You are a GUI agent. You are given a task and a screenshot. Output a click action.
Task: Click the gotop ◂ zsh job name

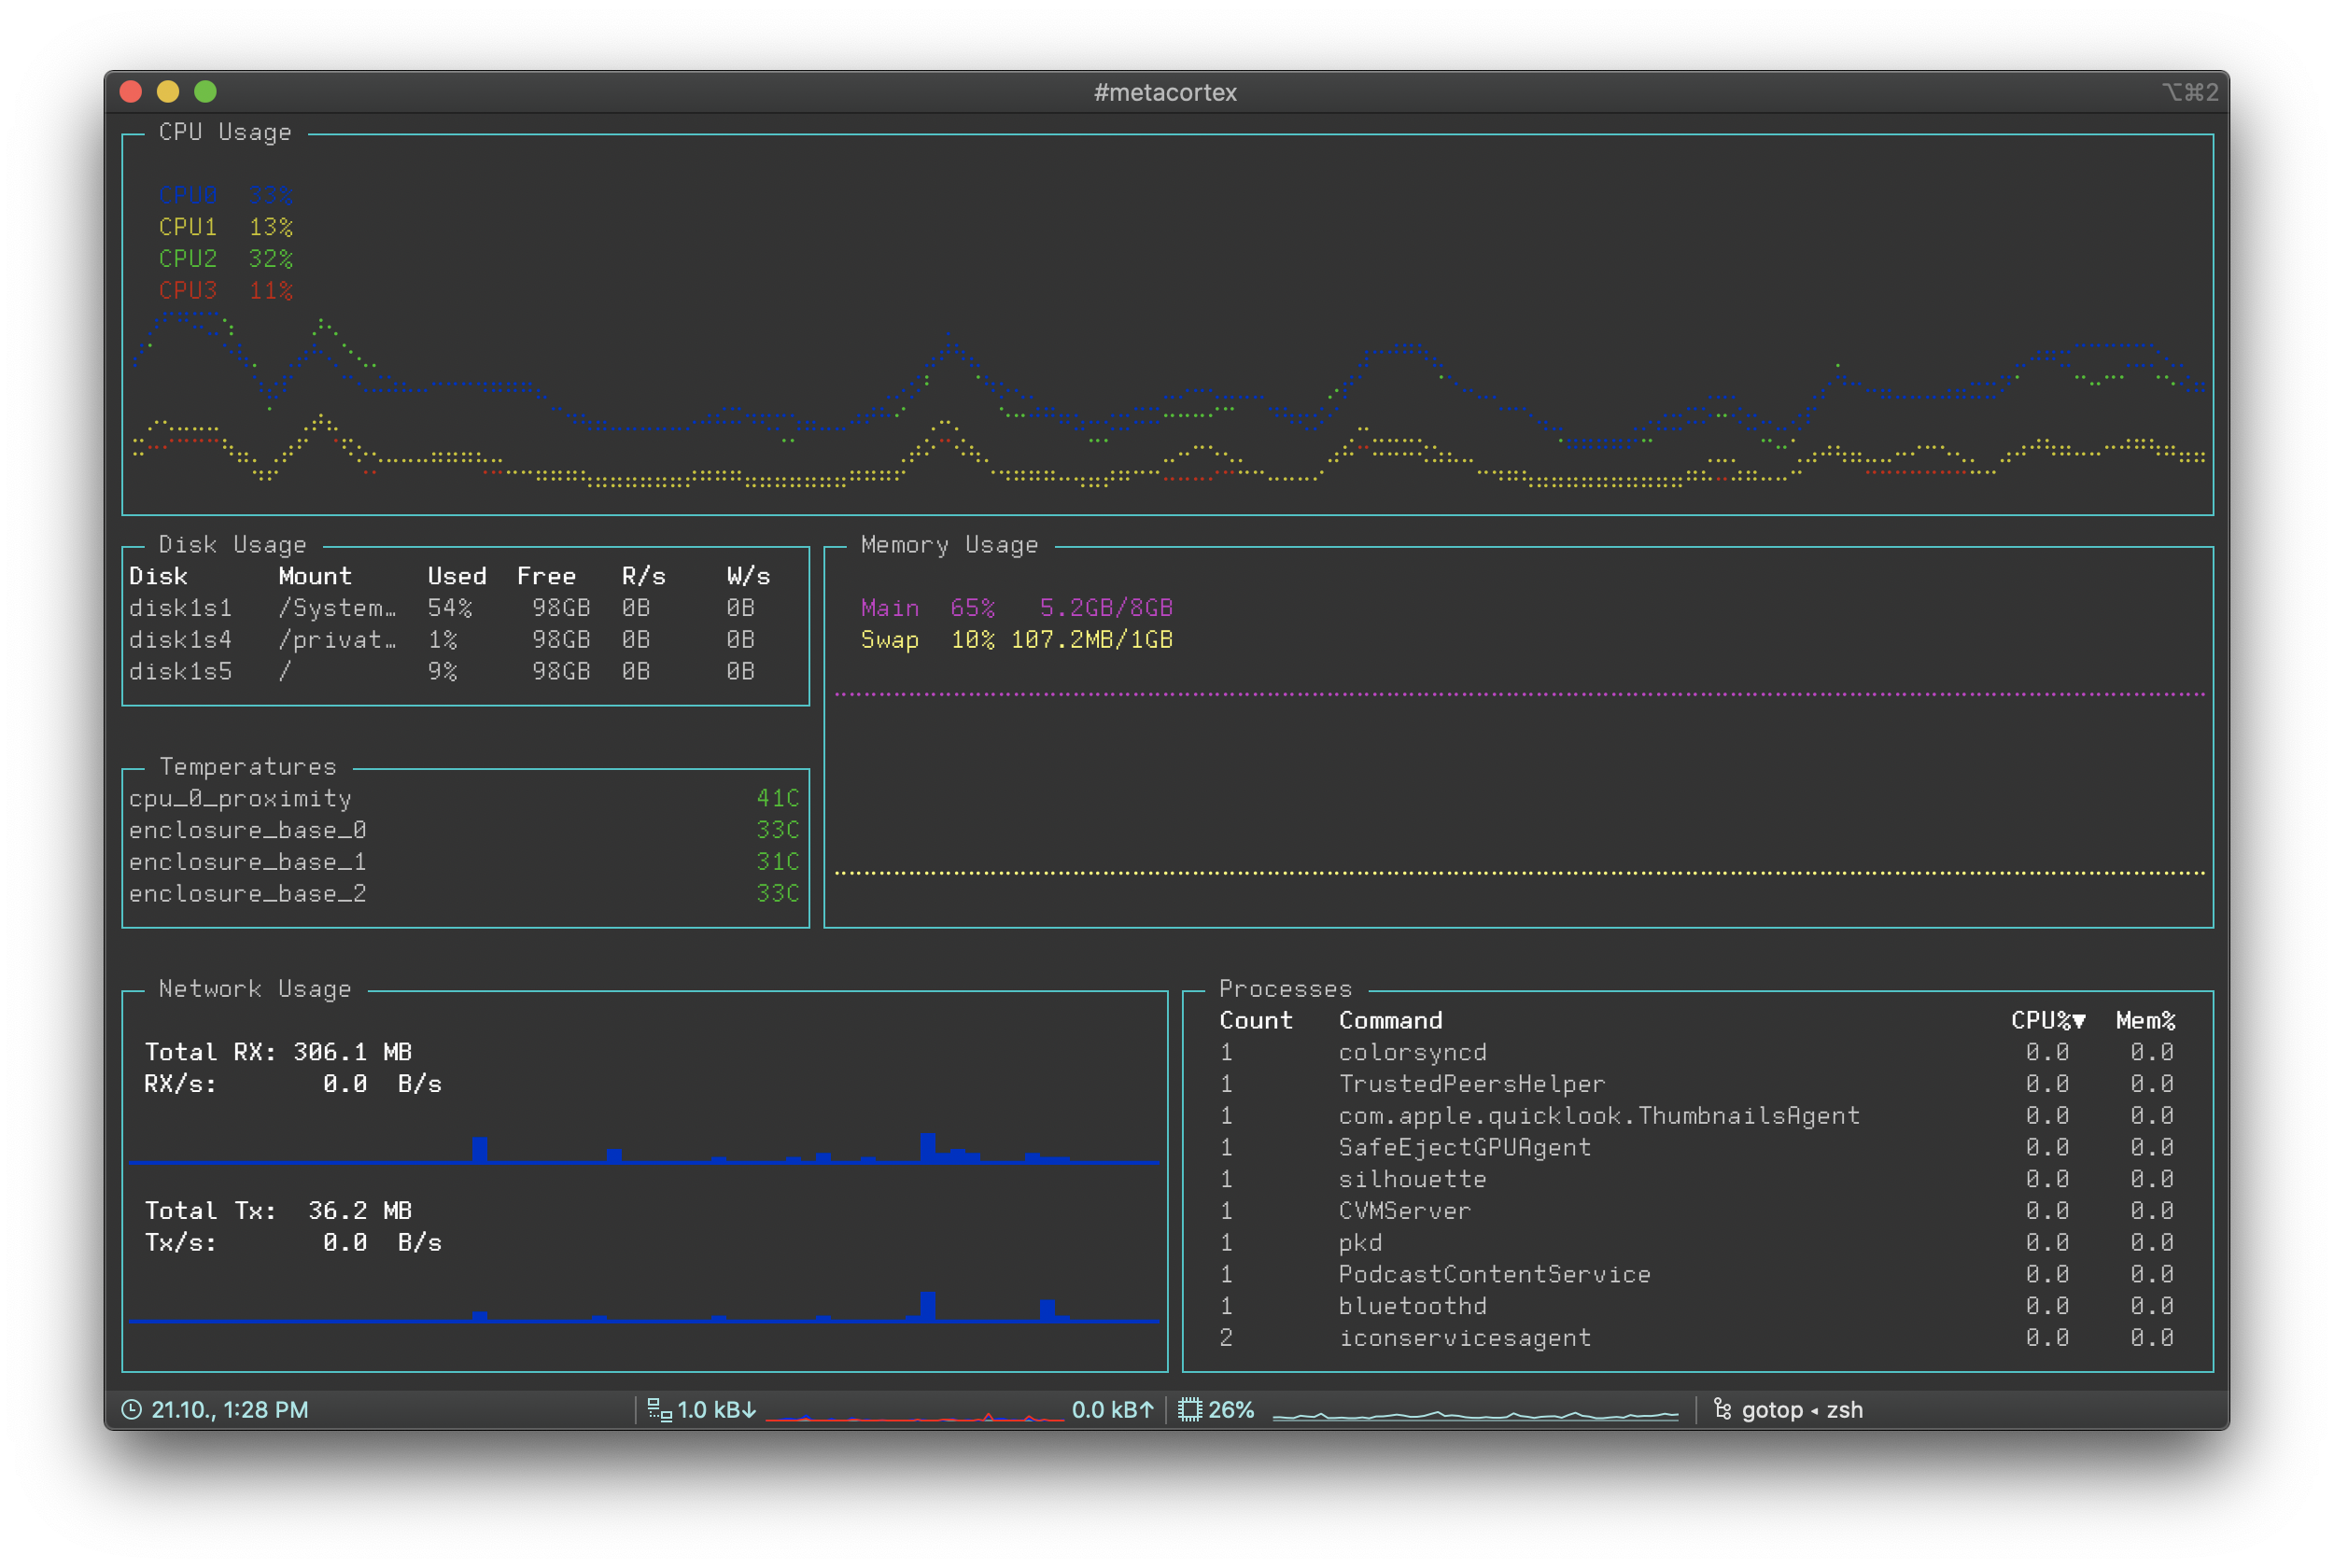(1802, 1410)
